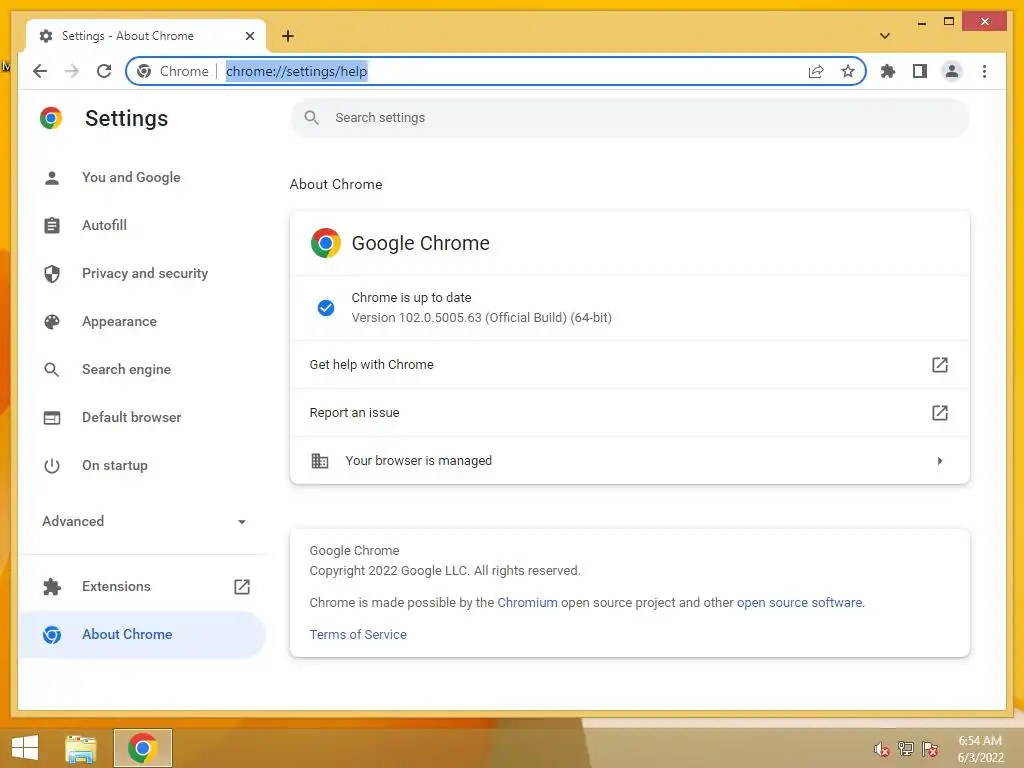Open the Windows Start button
Screen dimensions: 1024x768
(25, 748)
